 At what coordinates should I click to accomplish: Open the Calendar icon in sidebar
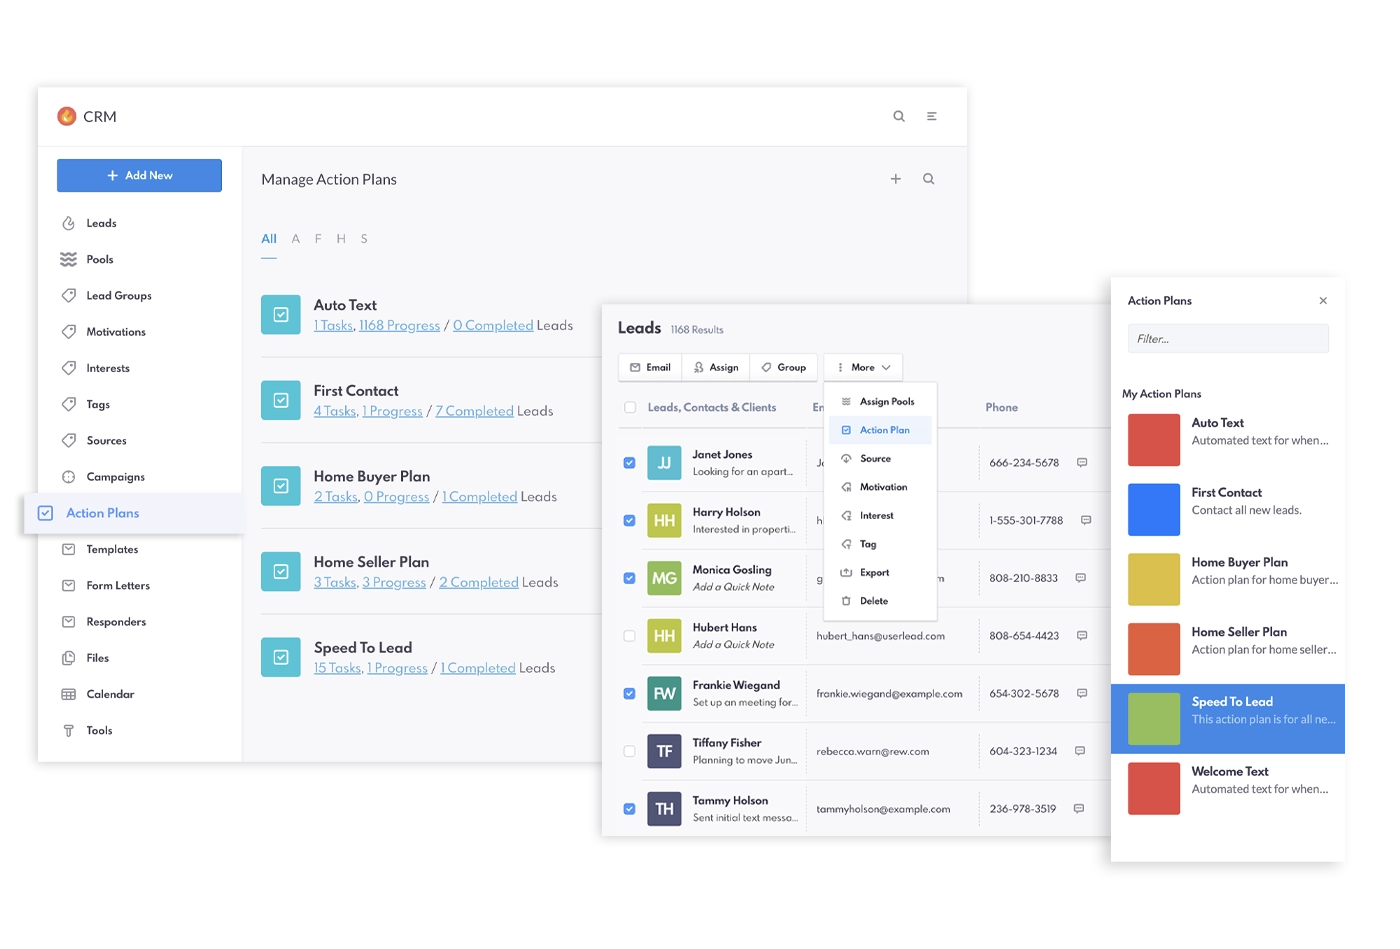point(68,694)
